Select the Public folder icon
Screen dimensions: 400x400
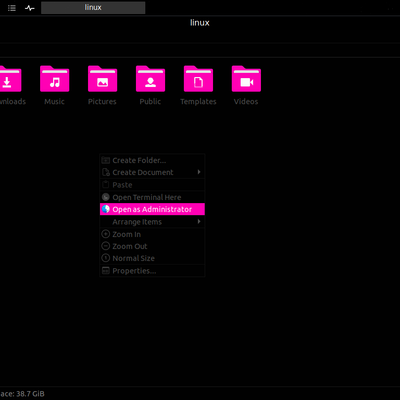pyautogui.click(x=150, y=79)
